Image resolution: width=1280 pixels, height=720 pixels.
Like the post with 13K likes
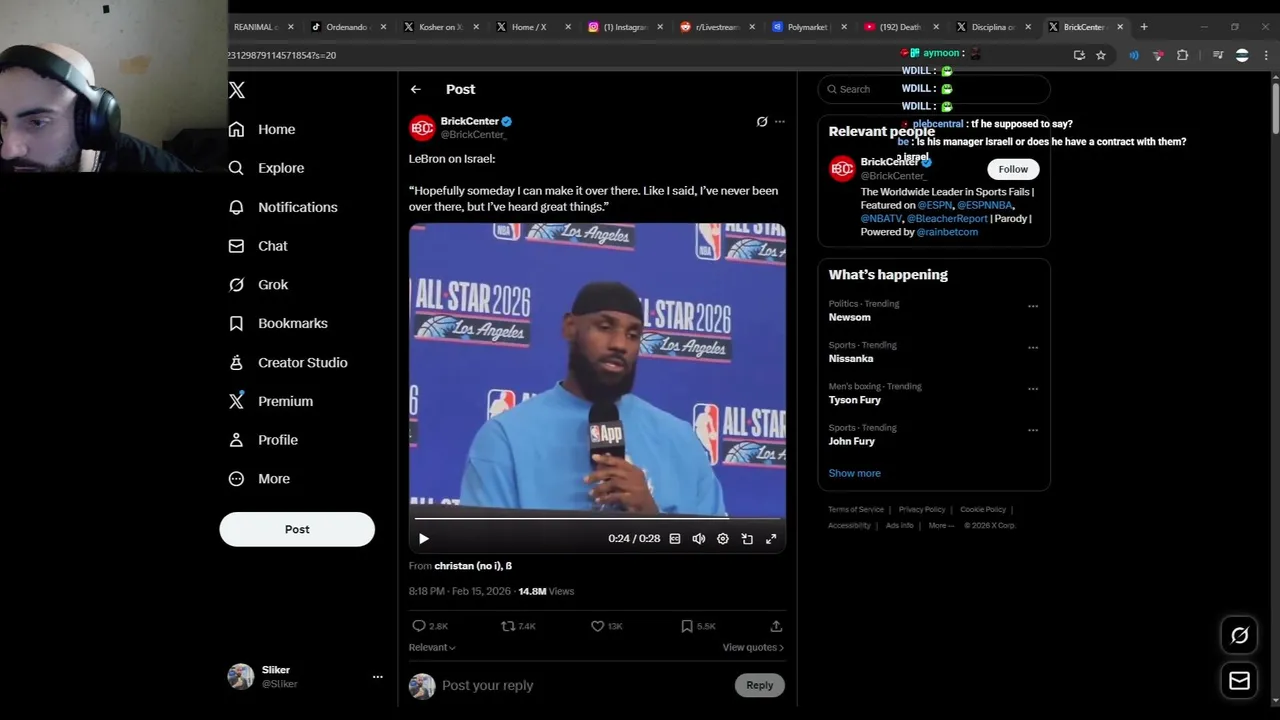point(597,626)
